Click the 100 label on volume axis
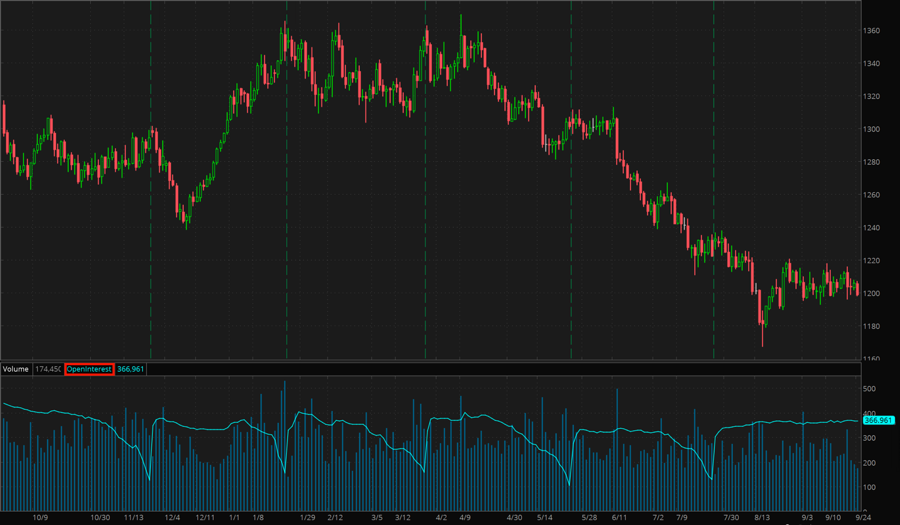Viewport: 900px width, 525px height. 870,488
